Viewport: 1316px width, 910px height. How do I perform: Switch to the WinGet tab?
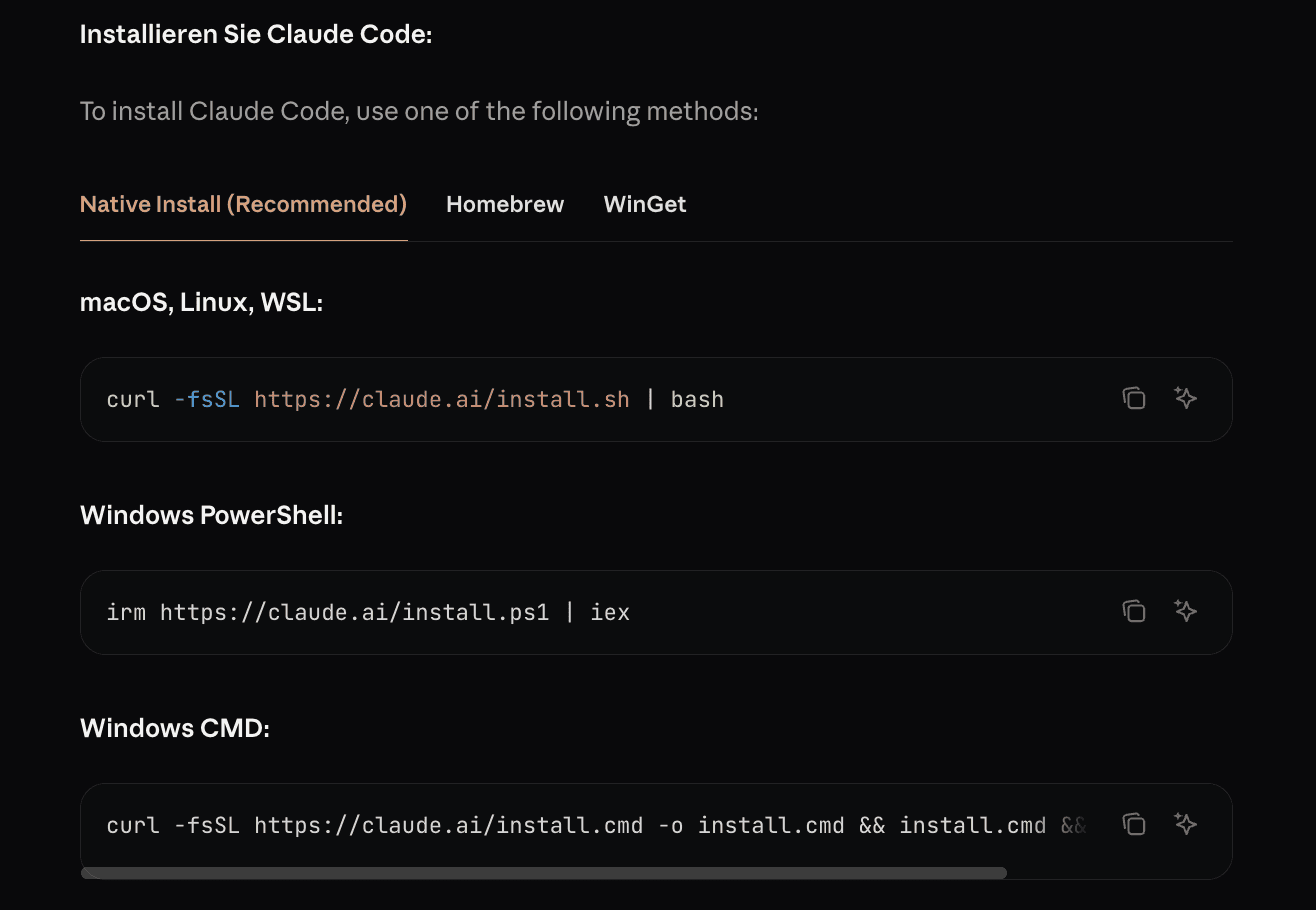(645, 204)
